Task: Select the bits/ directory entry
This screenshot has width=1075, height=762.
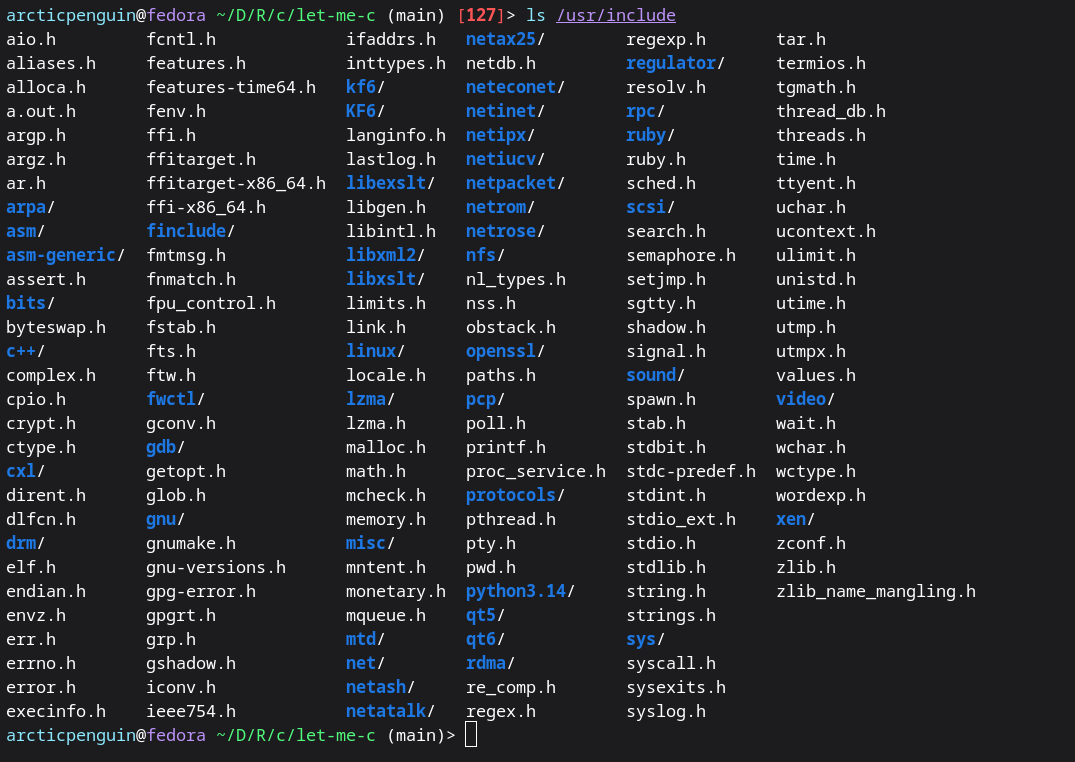Action: click(30, 303)
